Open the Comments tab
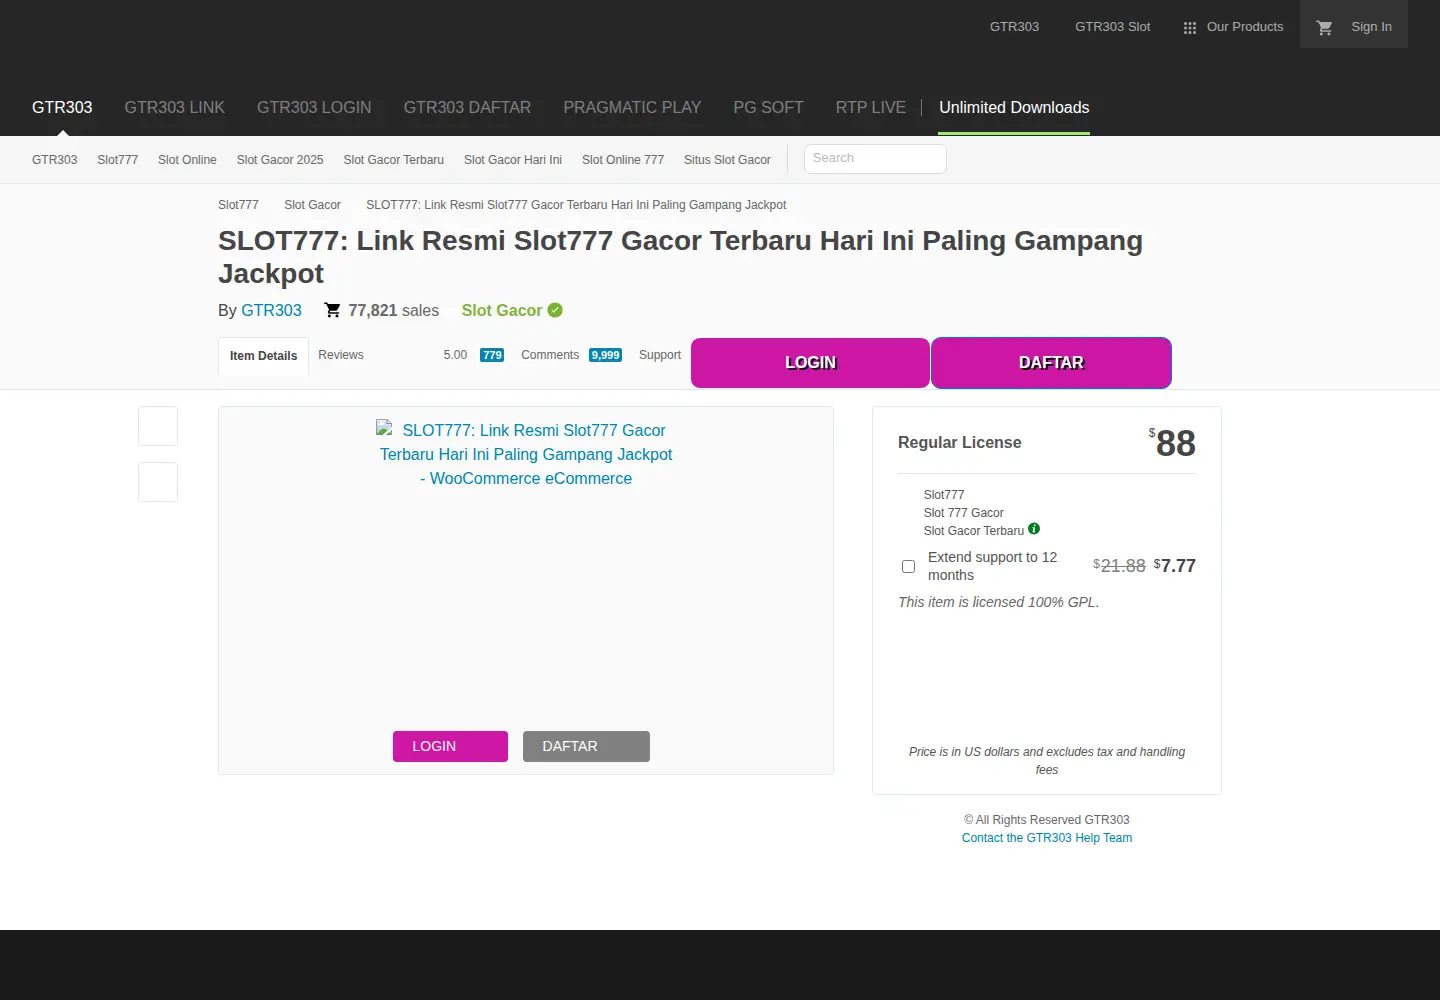 [550, 355]
